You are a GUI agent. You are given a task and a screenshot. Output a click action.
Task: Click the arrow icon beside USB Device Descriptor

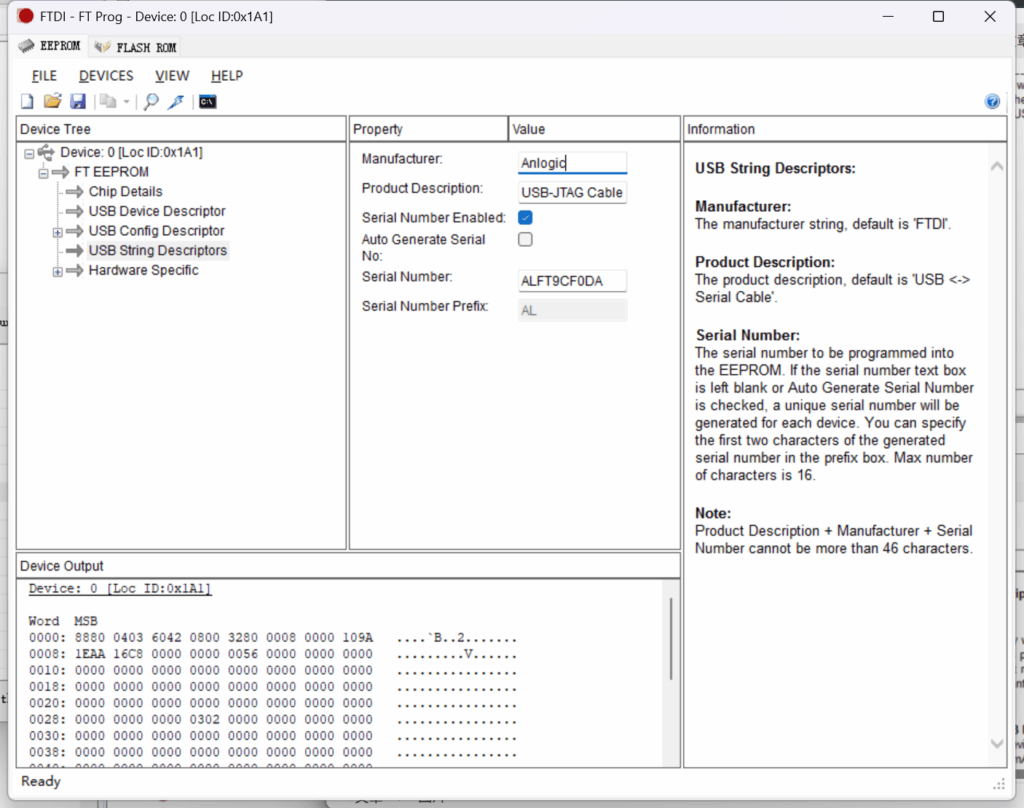tap(74, 211)
